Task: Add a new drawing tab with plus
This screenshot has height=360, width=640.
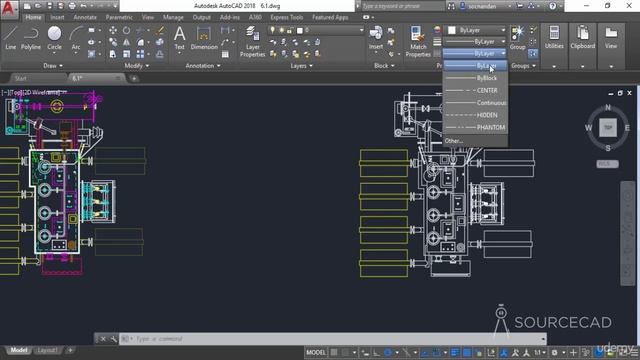Action: click(134, 78)
